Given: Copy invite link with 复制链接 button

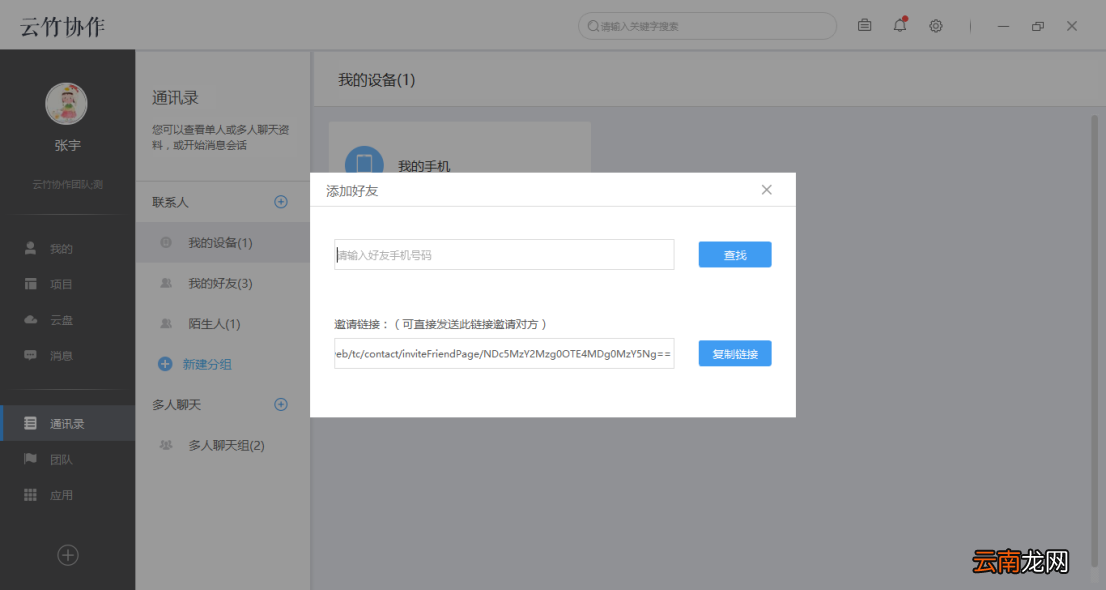Looking at the screenshot, I should [734, 354].
